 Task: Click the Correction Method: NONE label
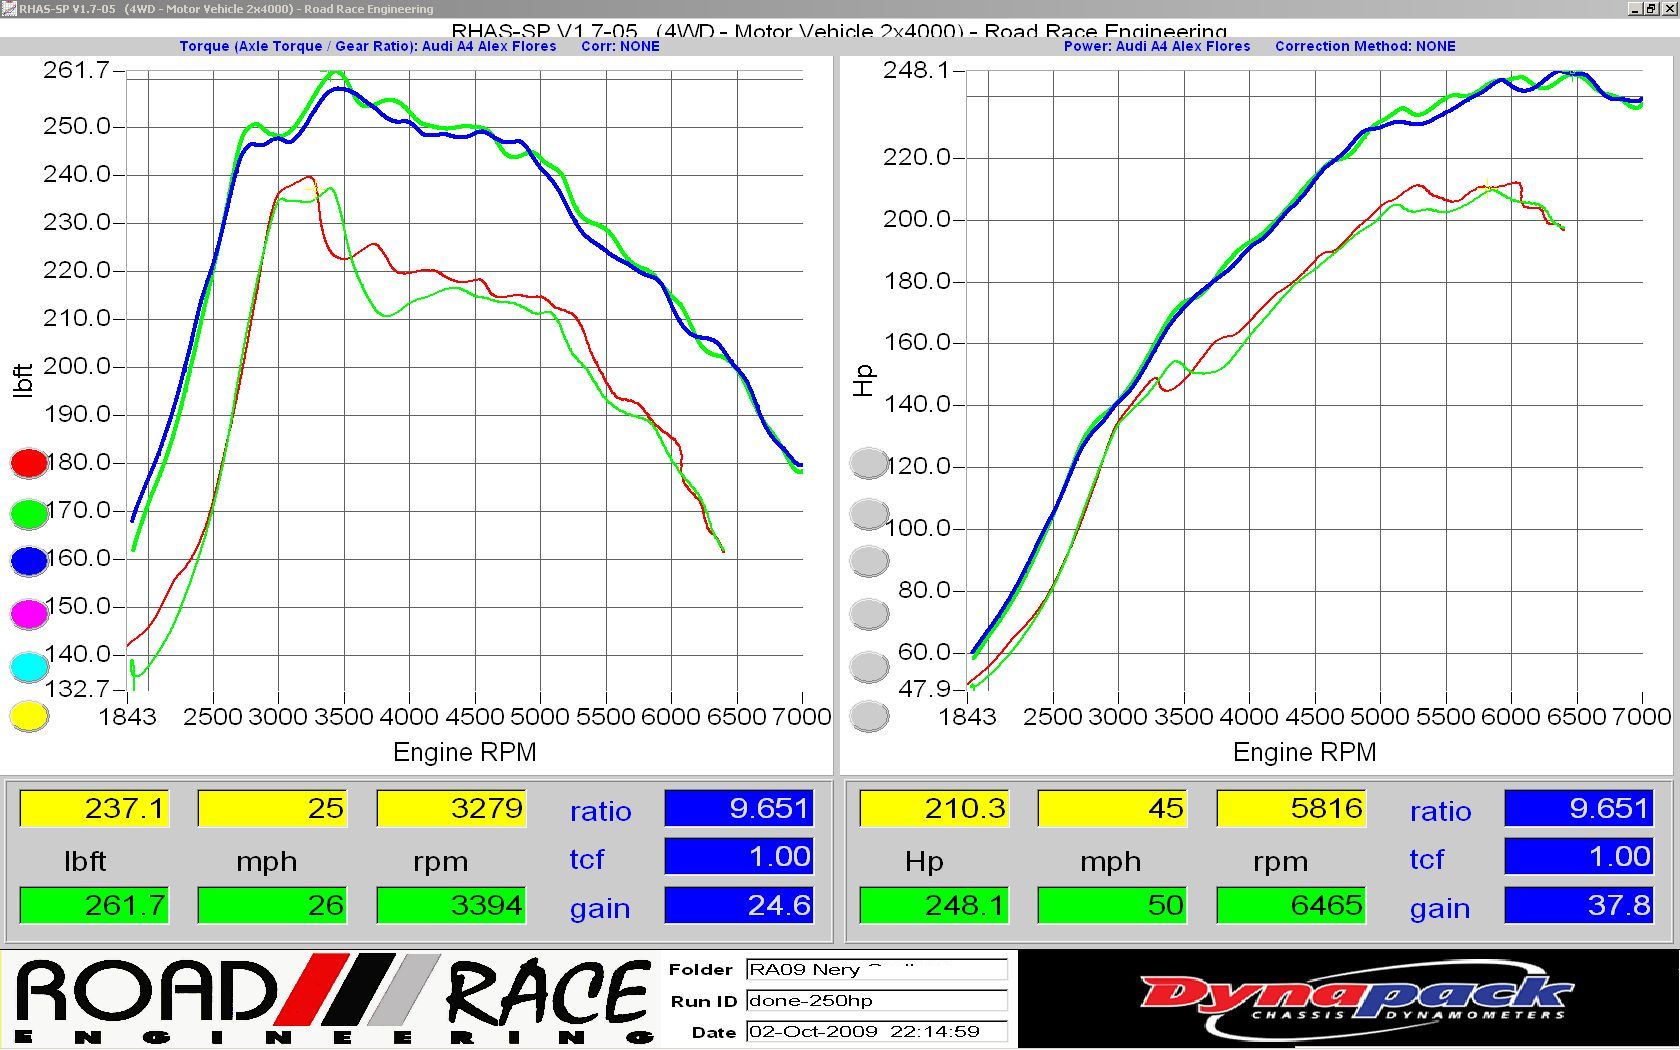1365,46
